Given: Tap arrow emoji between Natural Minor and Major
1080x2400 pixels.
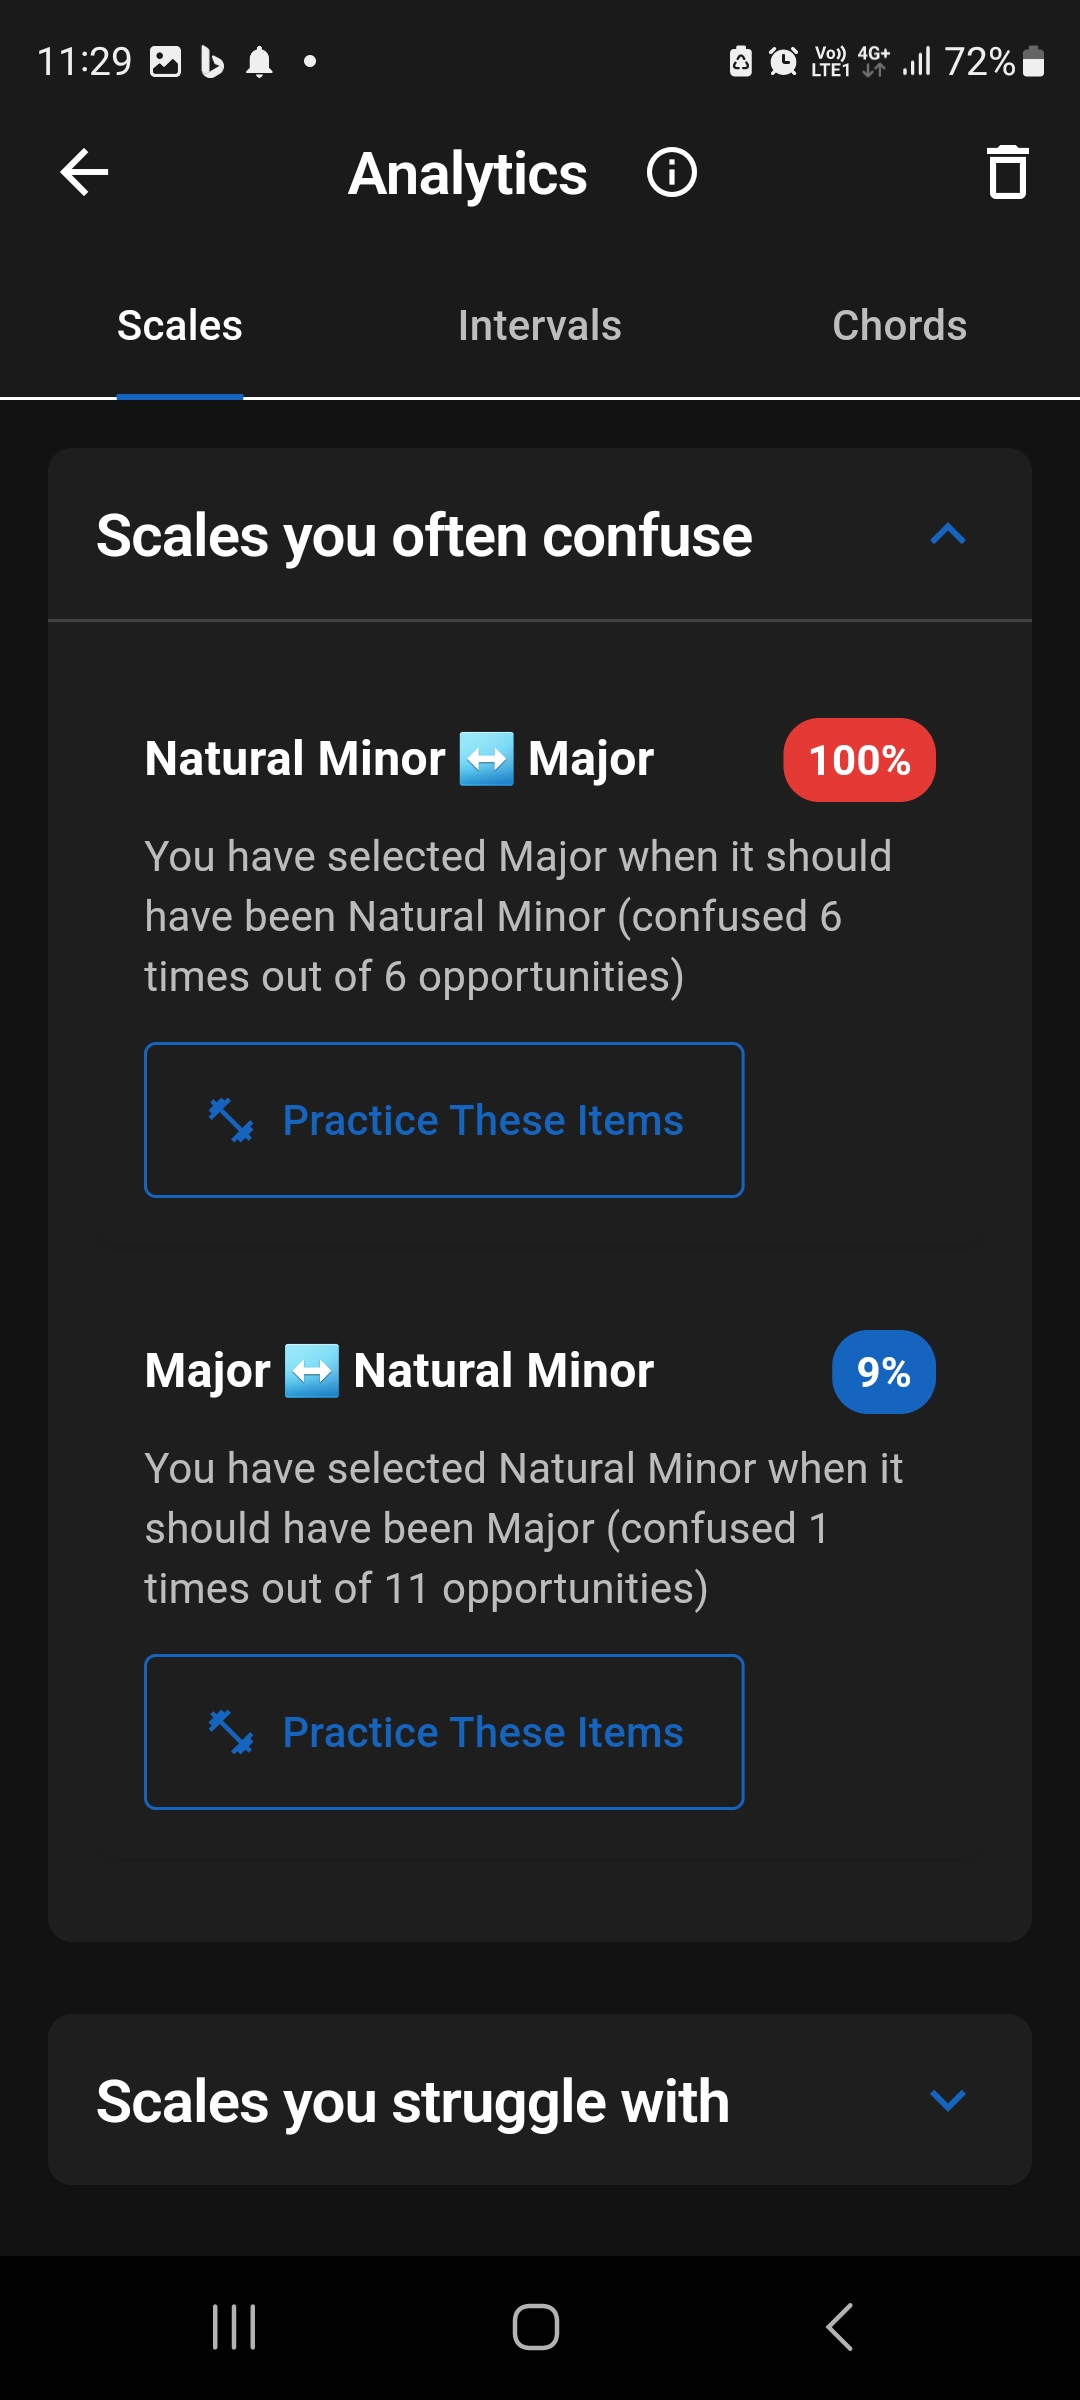Looking at the screenshot, I should [x=486, y=759].
